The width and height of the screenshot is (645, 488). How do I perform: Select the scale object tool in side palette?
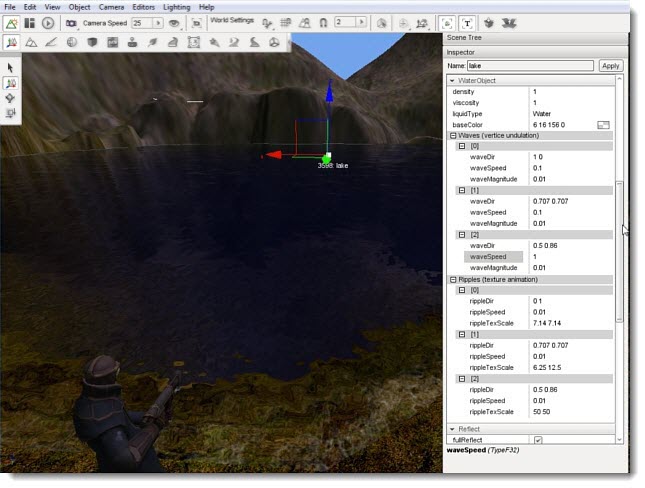10,113
